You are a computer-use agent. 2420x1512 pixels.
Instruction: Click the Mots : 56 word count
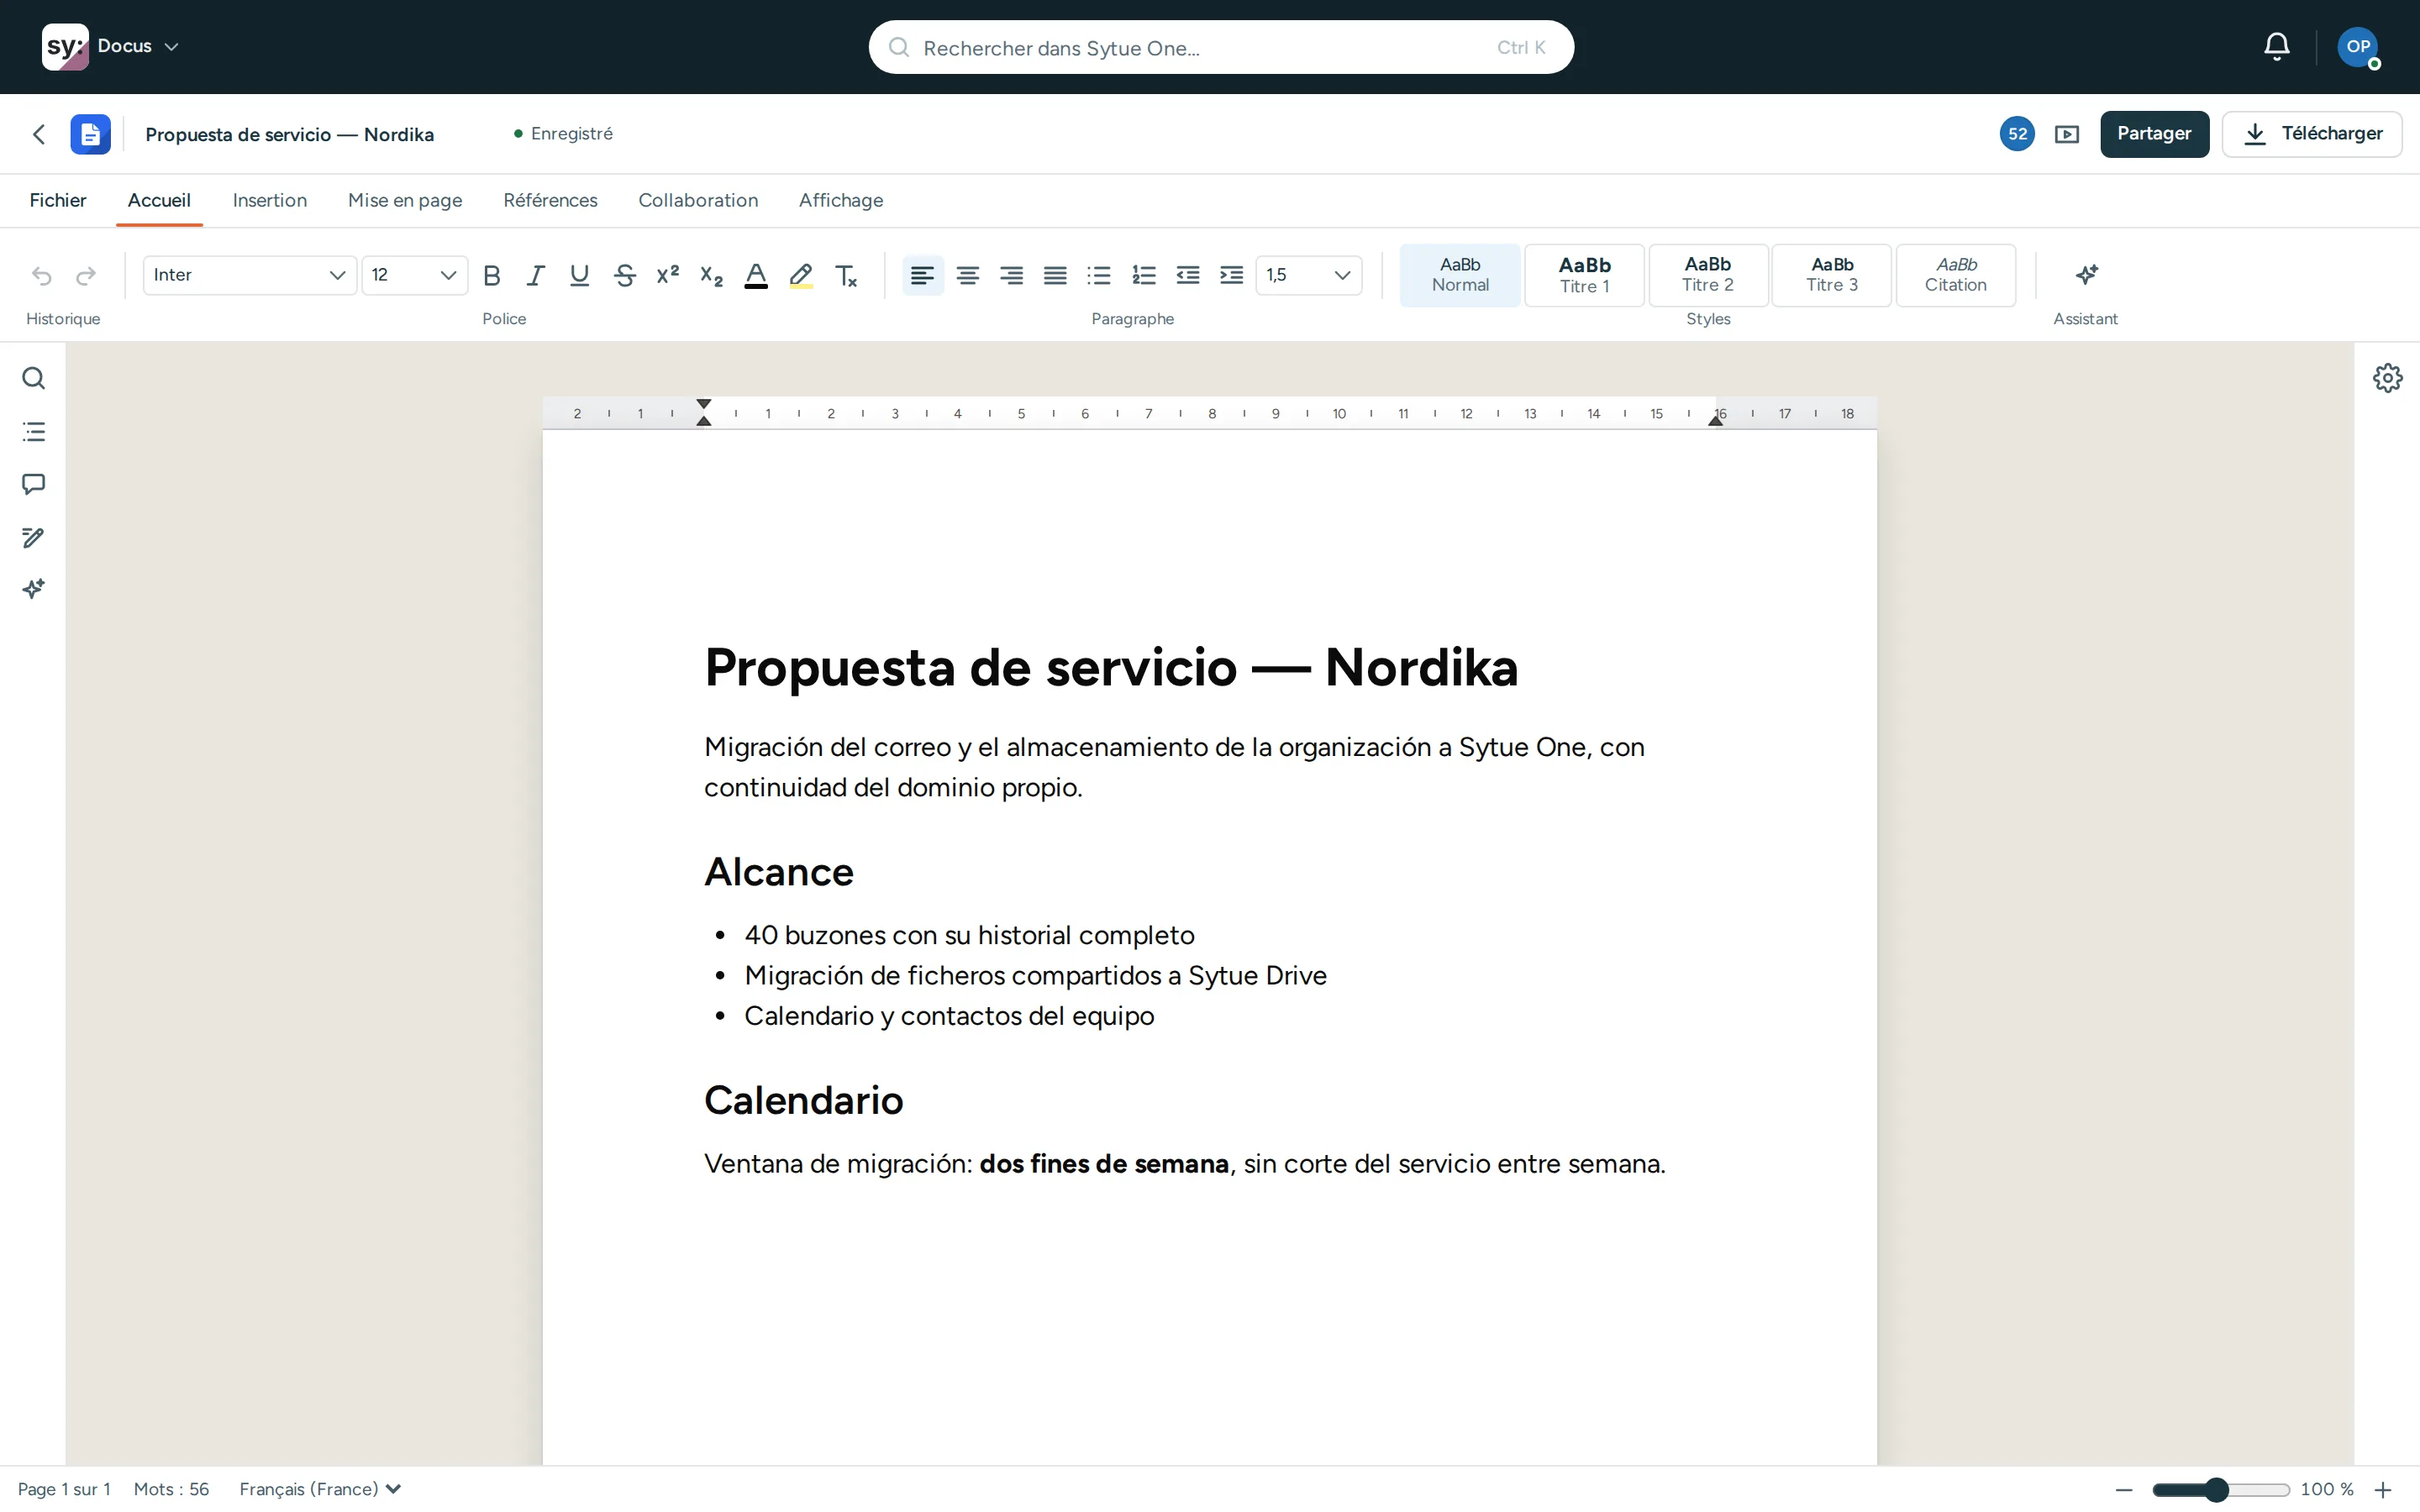(x=171, y=1489)
